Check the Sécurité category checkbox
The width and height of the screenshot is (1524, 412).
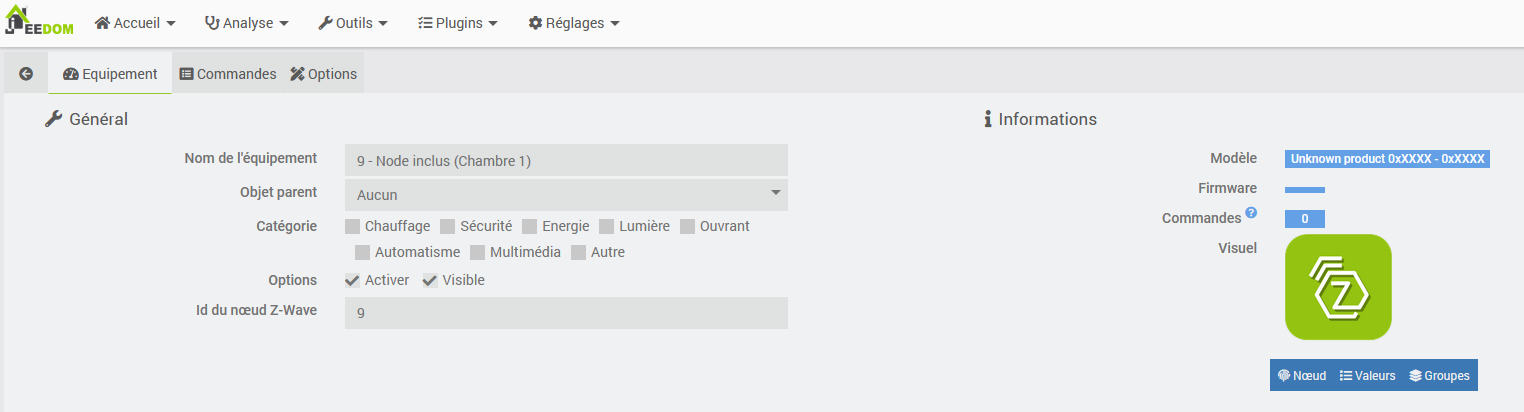(448, 226)
